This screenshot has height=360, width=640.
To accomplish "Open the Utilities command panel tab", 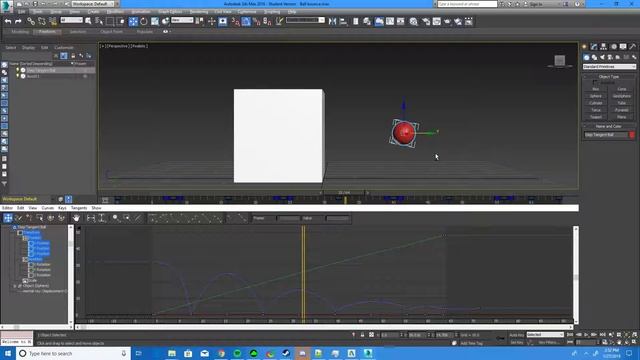I will point(633,47).
